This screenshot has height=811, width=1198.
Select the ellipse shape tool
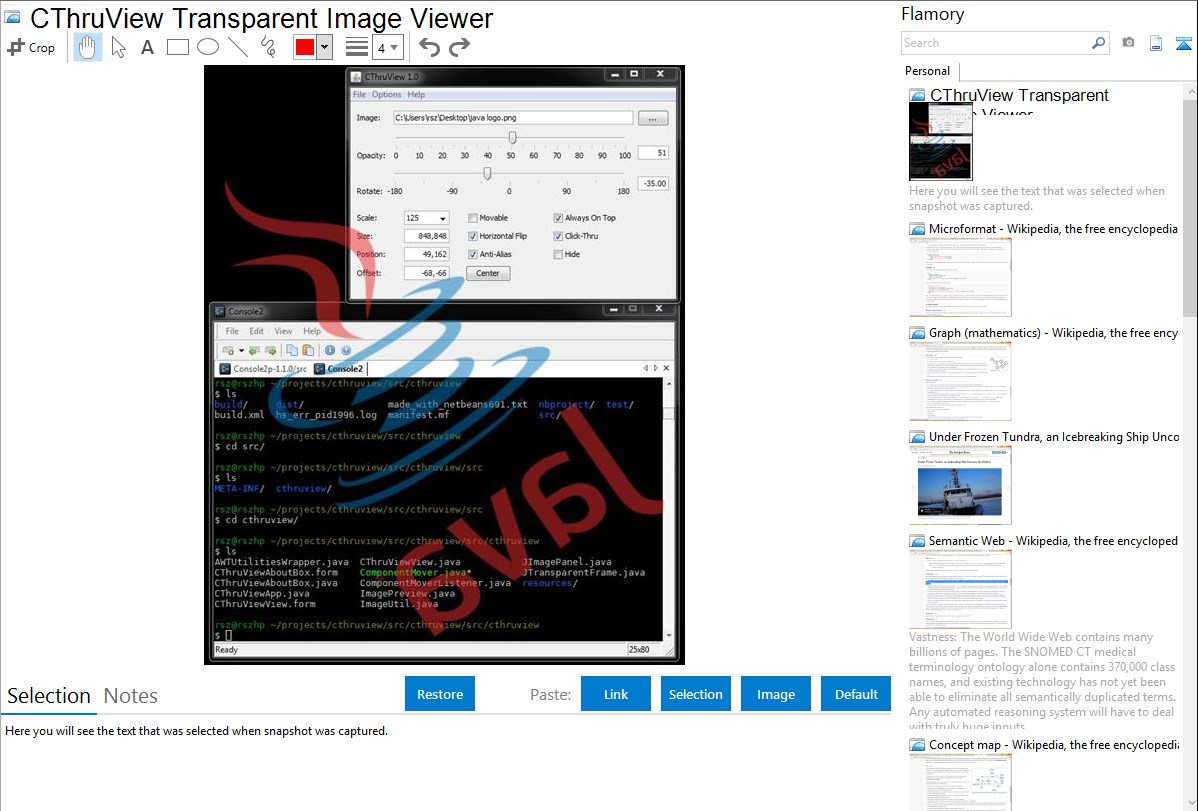click(x=208, y=47)
